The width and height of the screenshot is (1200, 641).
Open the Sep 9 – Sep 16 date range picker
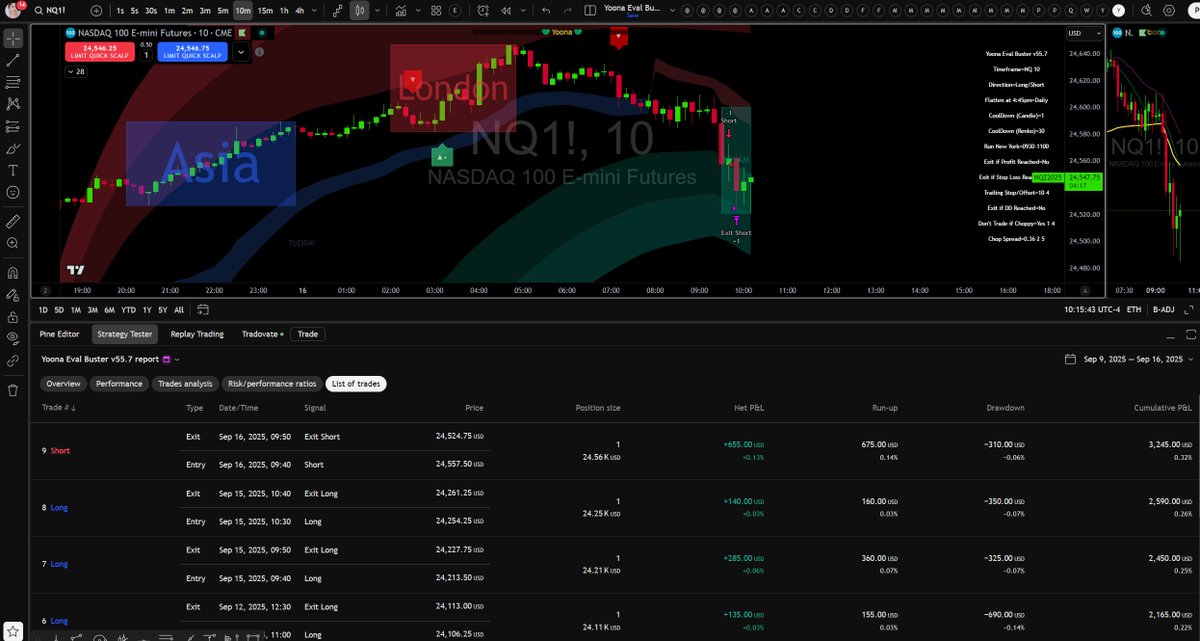point(1130,359)
